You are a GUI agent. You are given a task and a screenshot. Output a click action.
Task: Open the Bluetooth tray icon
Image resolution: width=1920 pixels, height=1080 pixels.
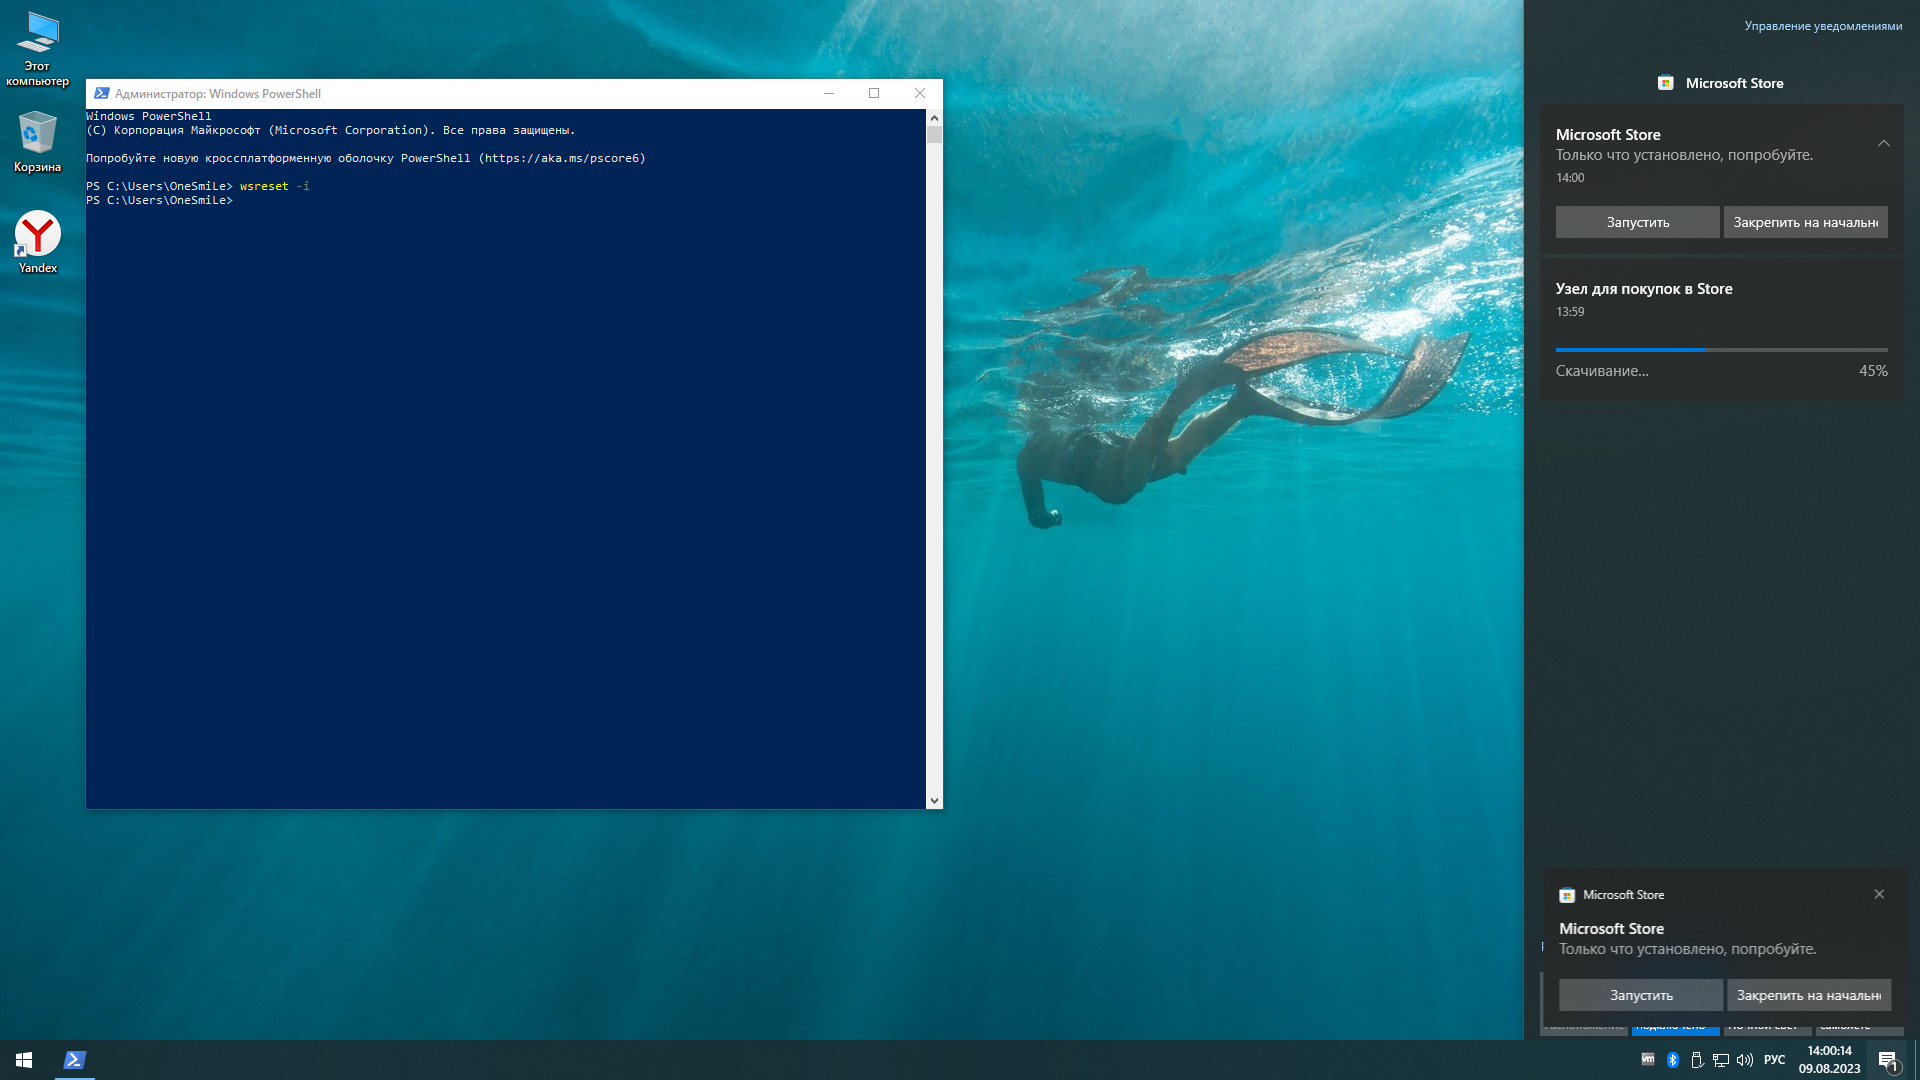click(1673, 1060)
